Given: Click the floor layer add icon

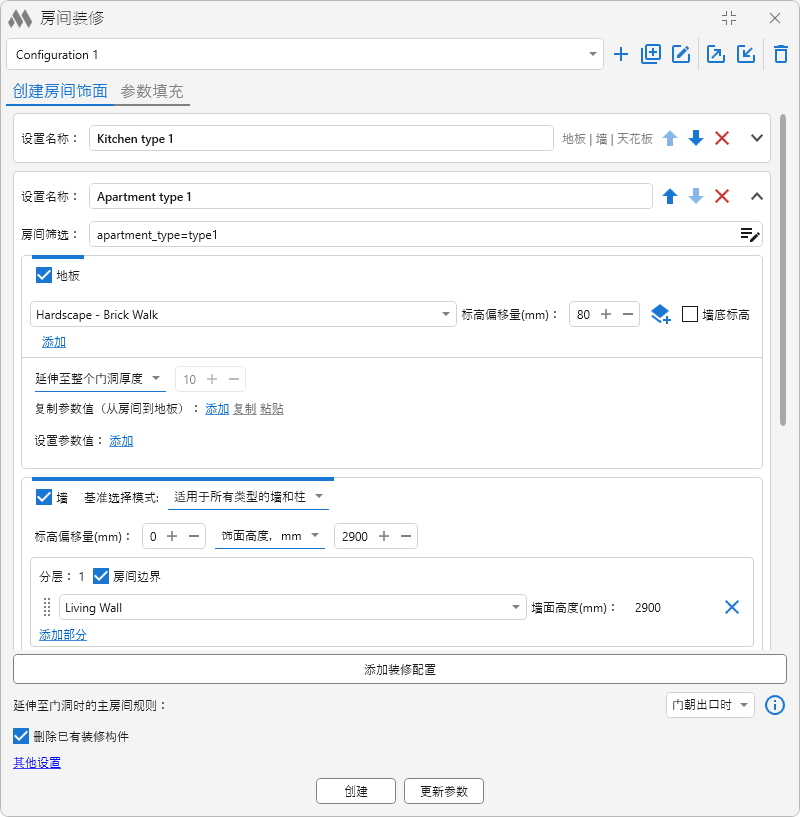Looking at the screenshot, I should point(660,314).
